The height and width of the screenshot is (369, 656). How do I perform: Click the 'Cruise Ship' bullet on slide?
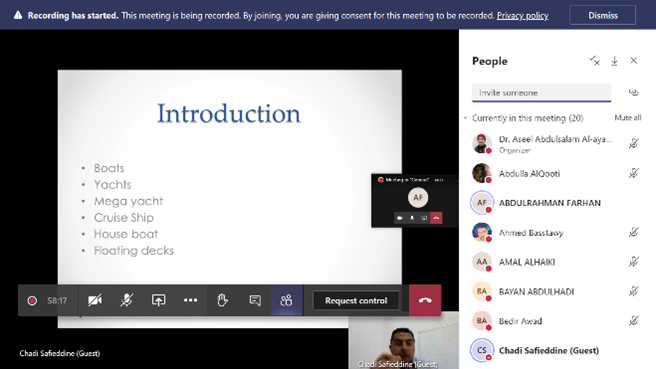[123, 218]
